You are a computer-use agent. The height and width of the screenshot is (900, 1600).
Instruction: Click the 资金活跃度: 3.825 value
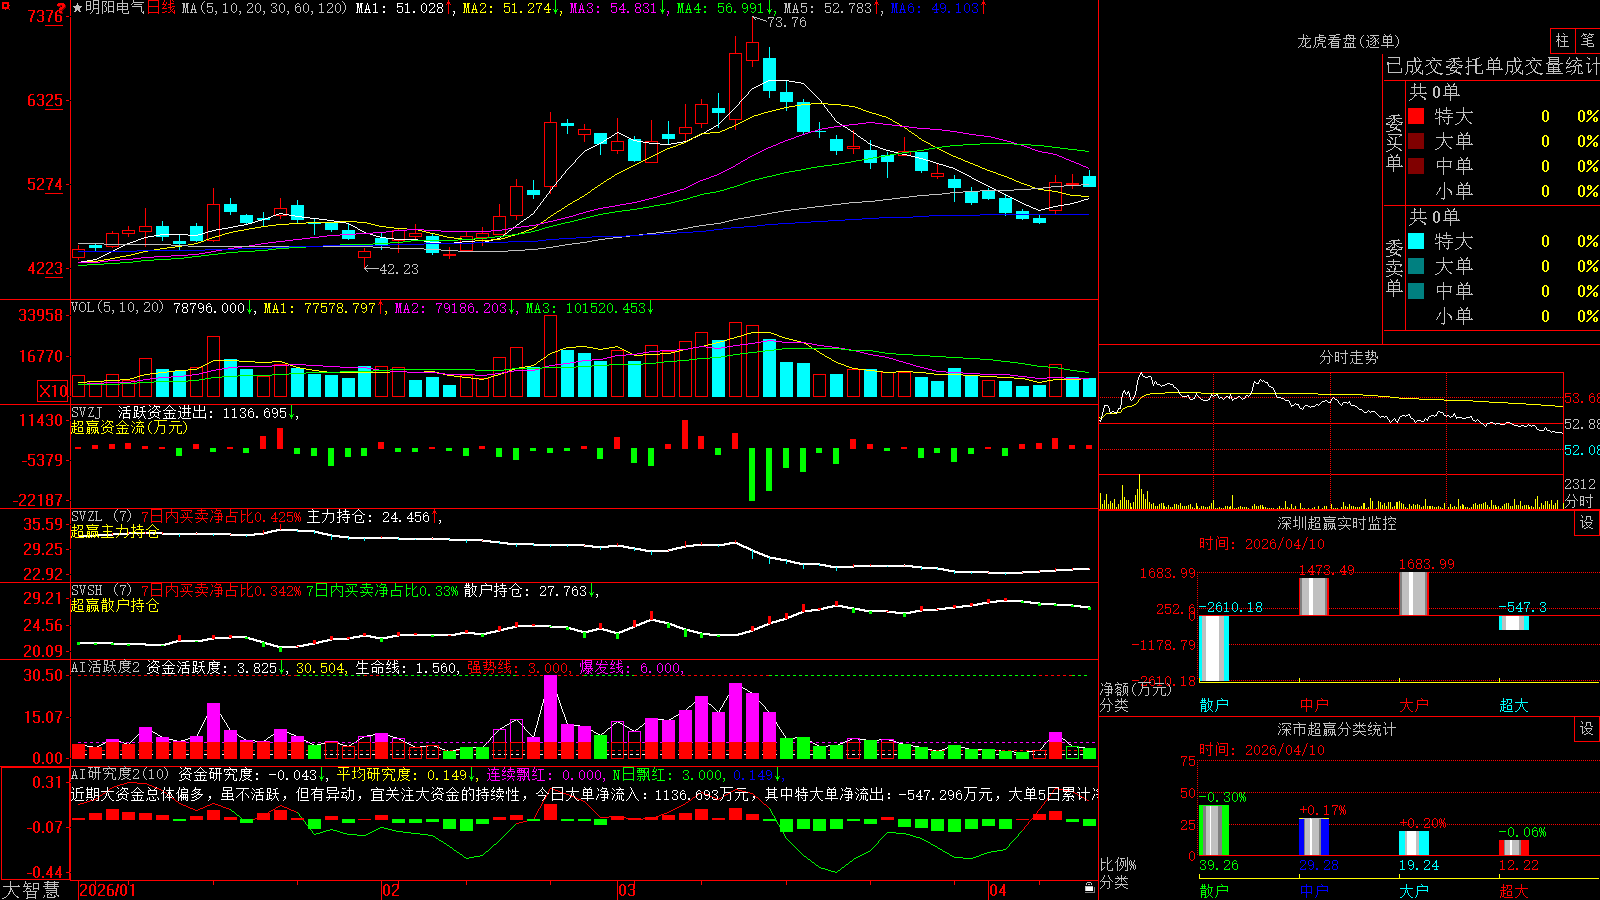point(211,668)
